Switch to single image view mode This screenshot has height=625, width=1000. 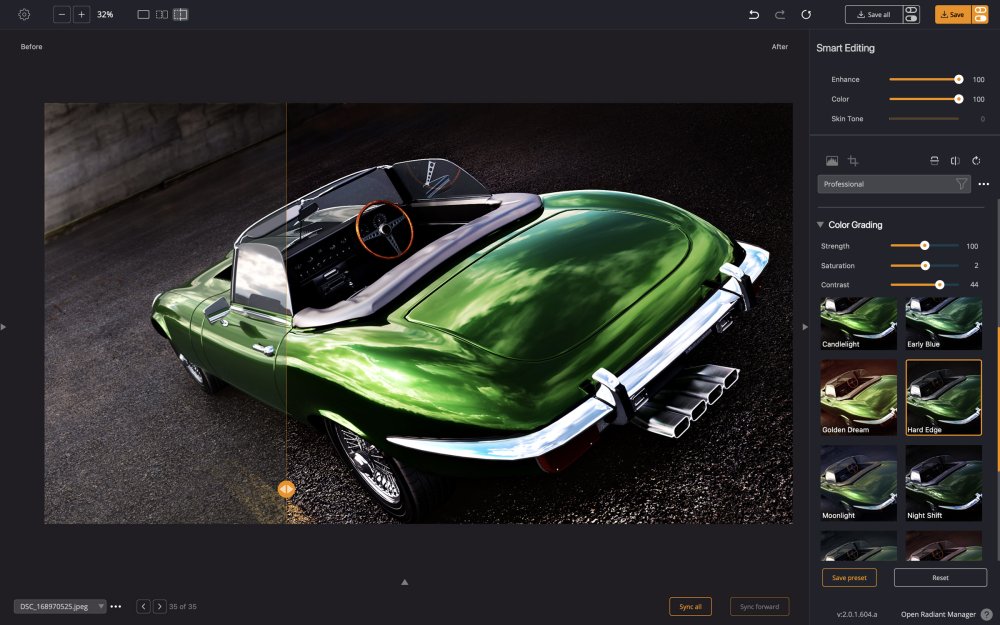[x=143, y=14]
